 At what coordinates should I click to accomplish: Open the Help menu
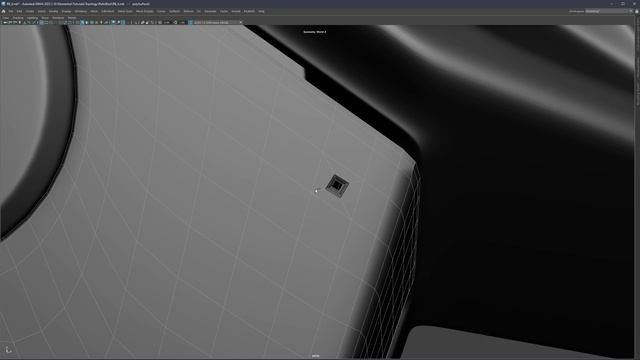261,11
